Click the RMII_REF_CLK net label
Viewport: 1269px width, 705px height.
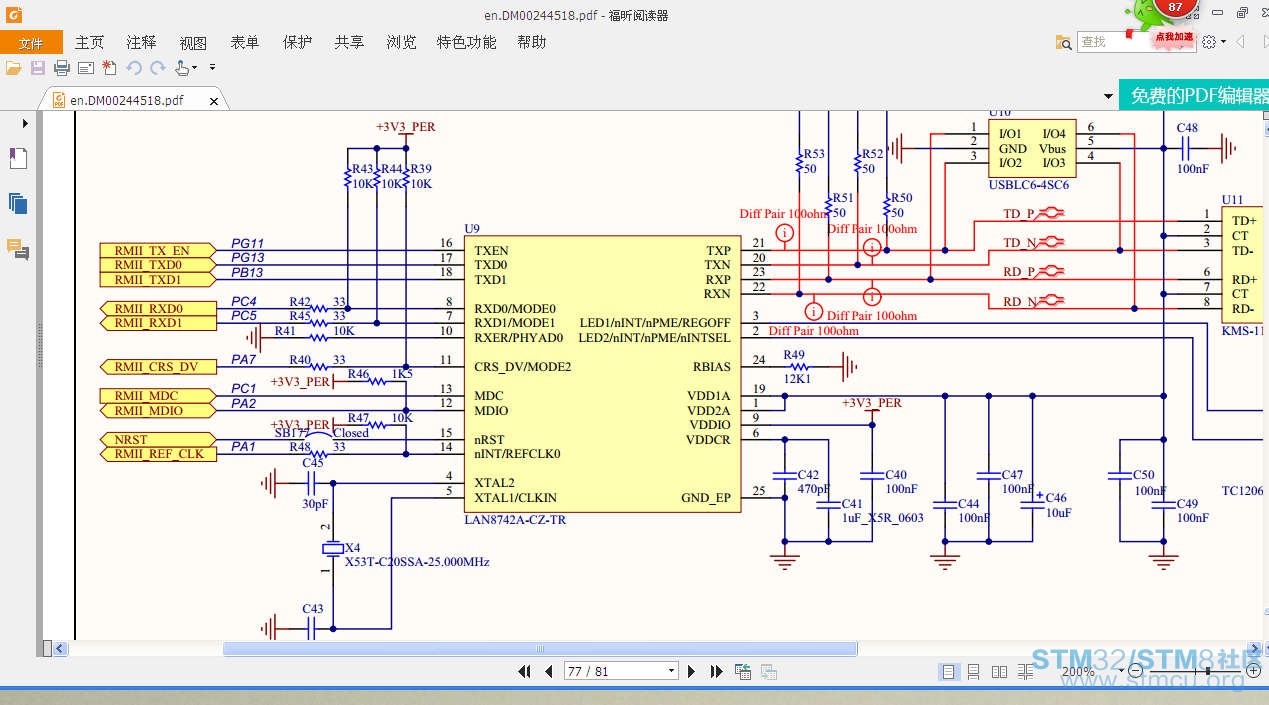pyautogui.click(x=159, y=454)
